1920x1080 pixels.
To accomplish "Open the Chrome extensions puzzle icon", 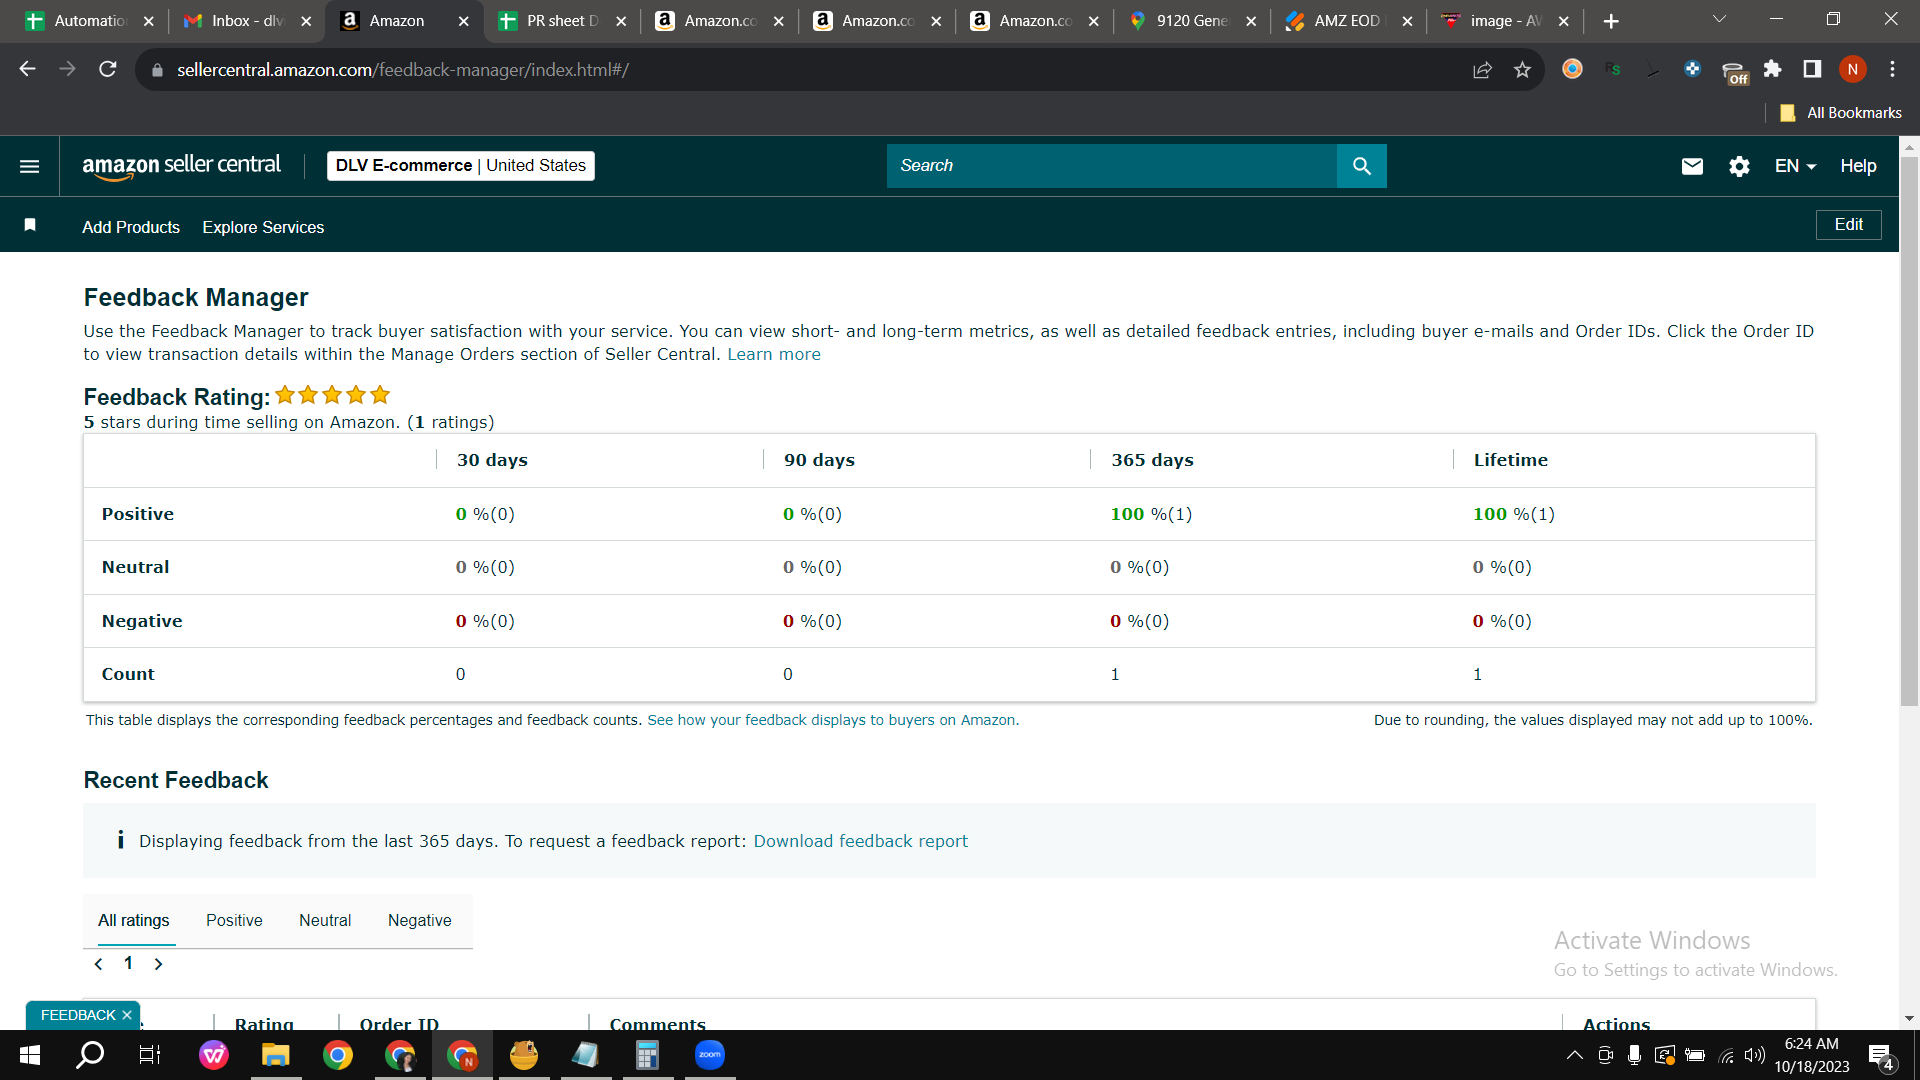I will [x=1772, y=69].
